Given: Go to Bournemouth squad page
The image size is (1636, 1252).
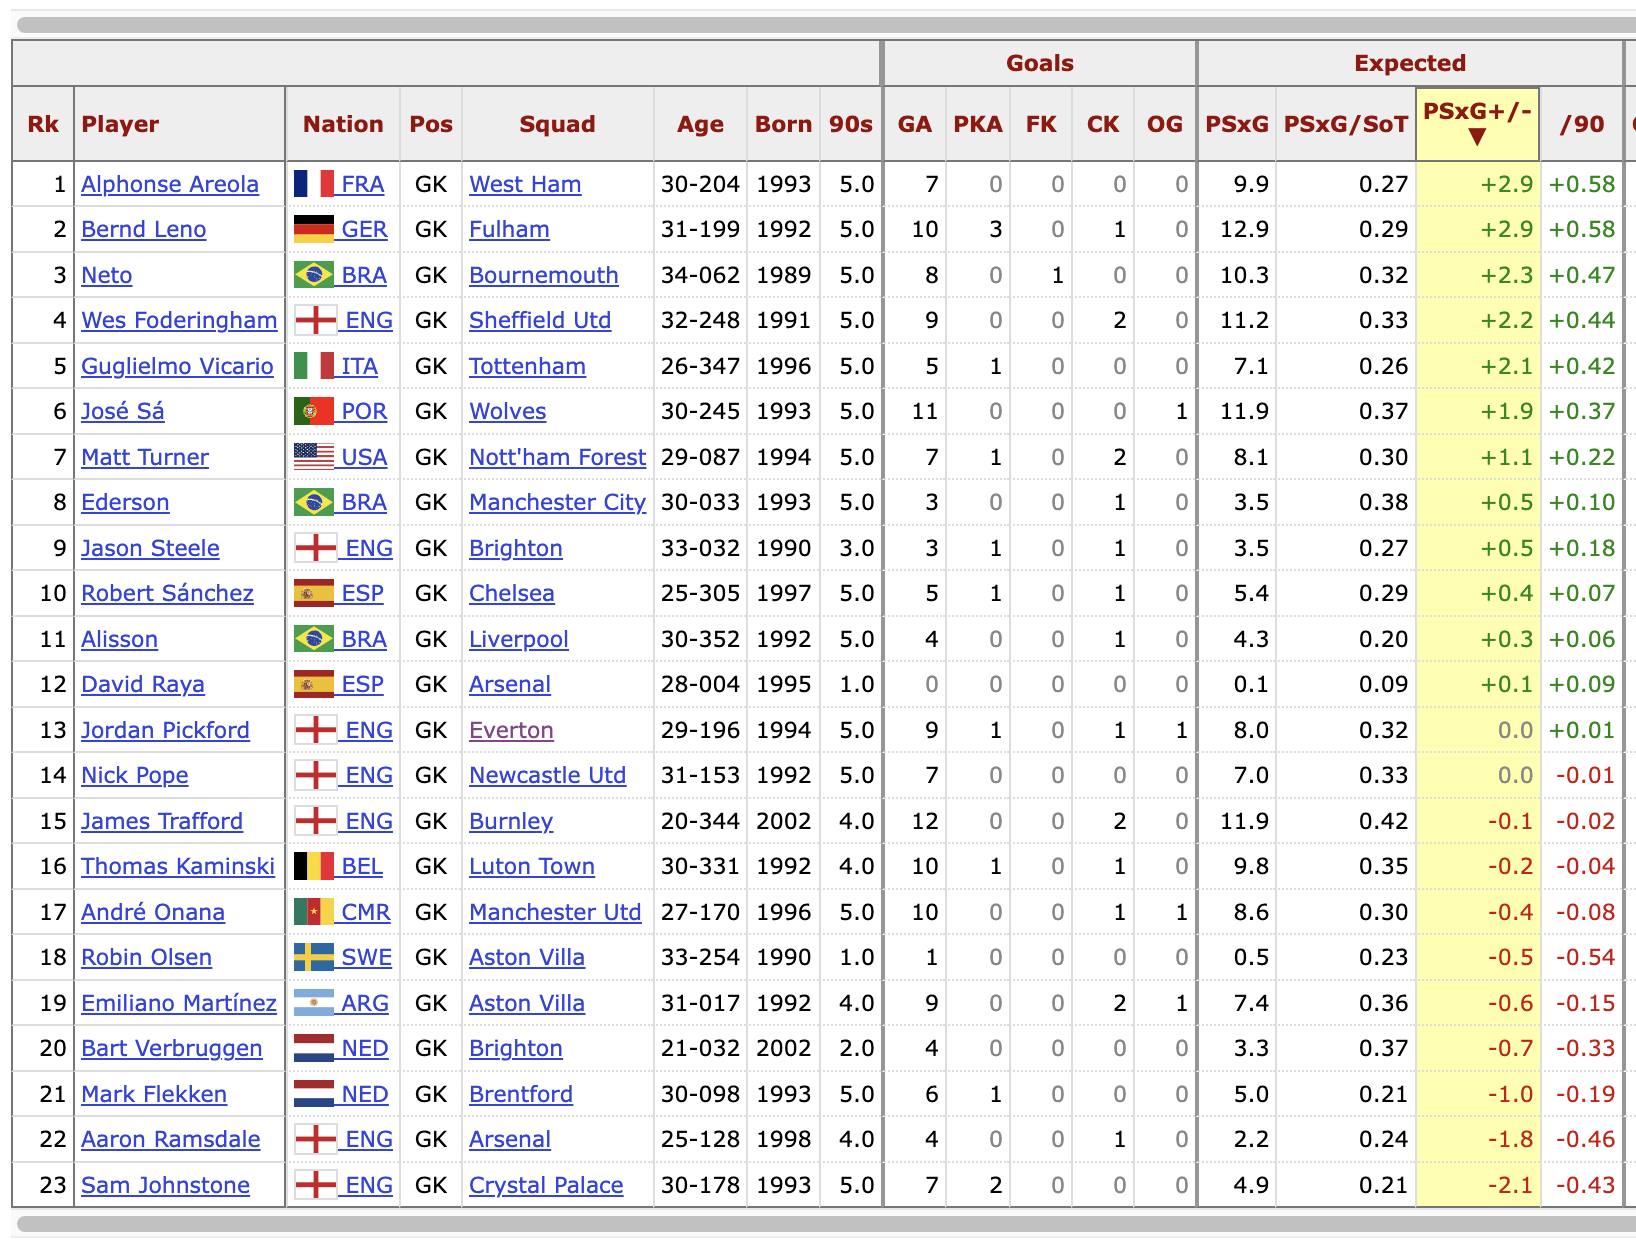Looking at the screenshot, I should click(x=544, y=275).
